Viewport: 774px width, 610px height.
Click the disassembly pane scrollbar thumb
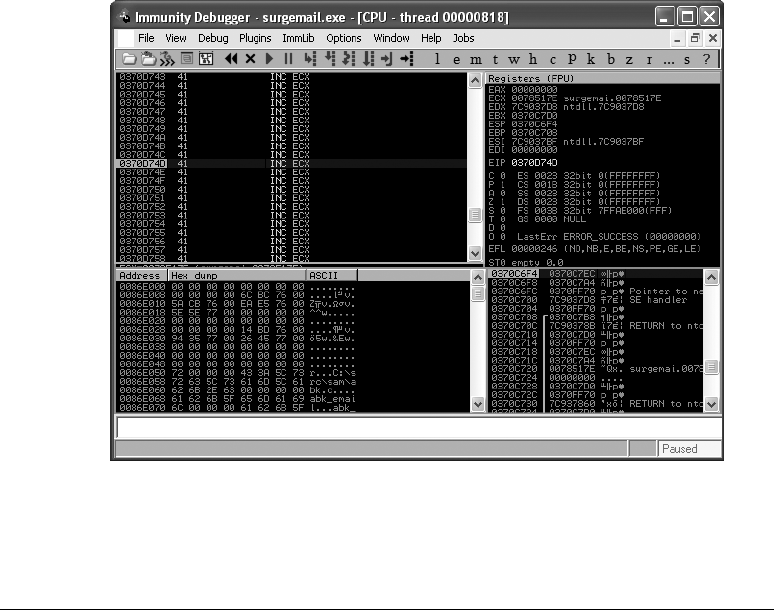click(475, 215)
